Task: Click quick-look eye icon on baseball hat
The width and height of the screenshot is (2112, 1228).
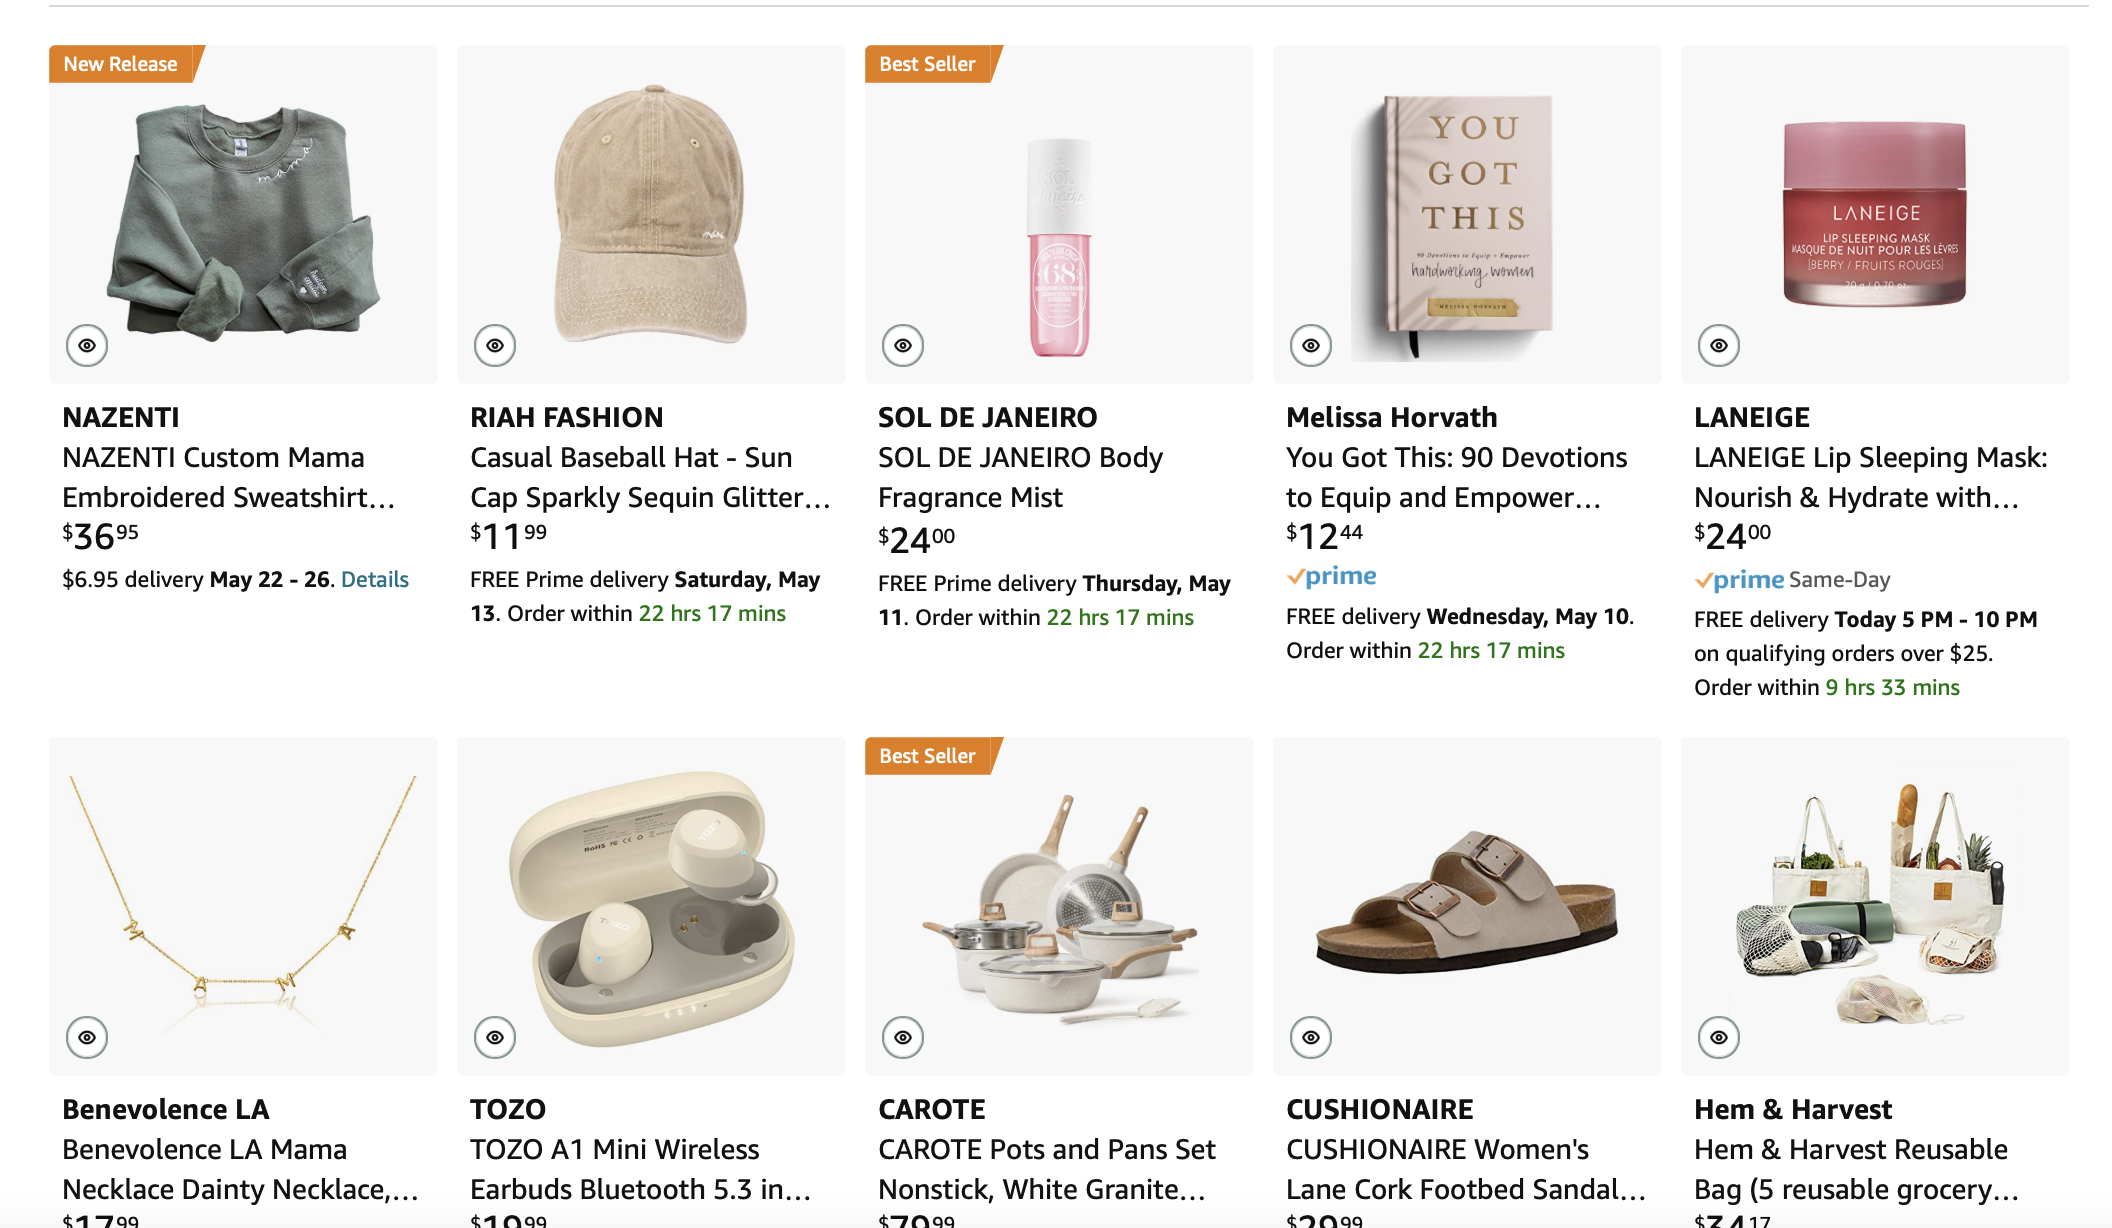Action: [x=495, y=346]
